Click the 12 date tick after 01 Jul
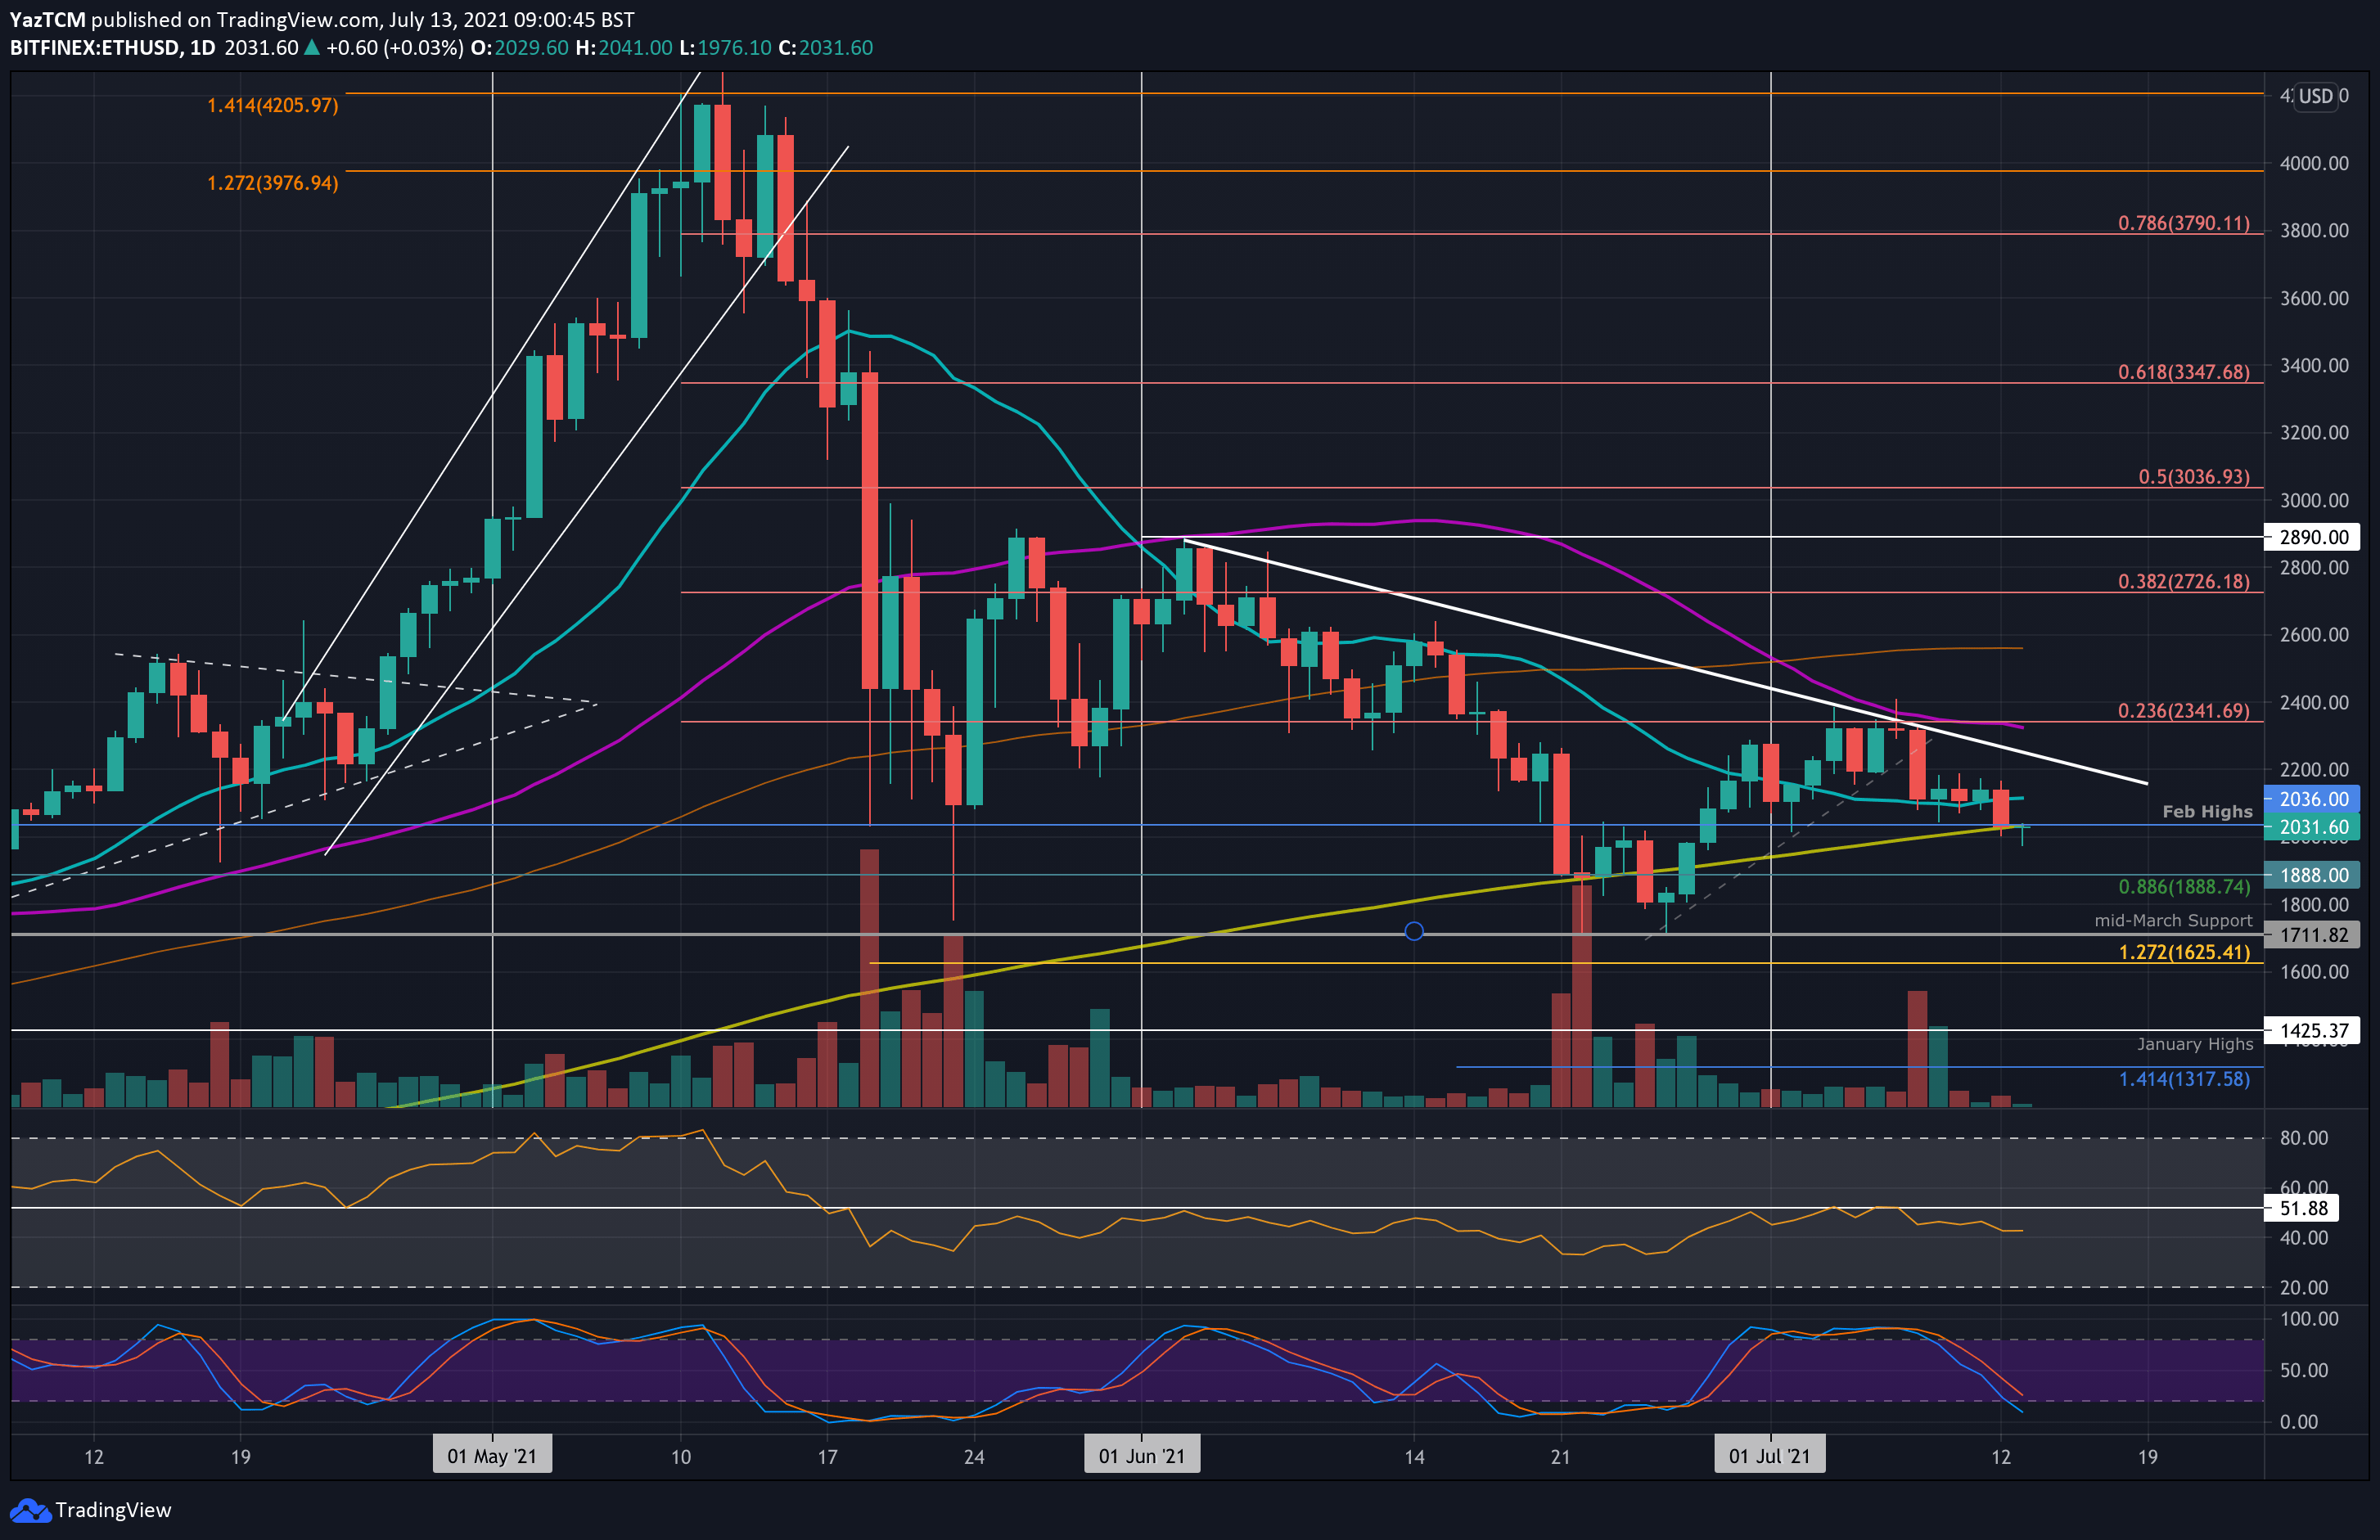The image size is (2380, 1540). tap(2000, 1456)
